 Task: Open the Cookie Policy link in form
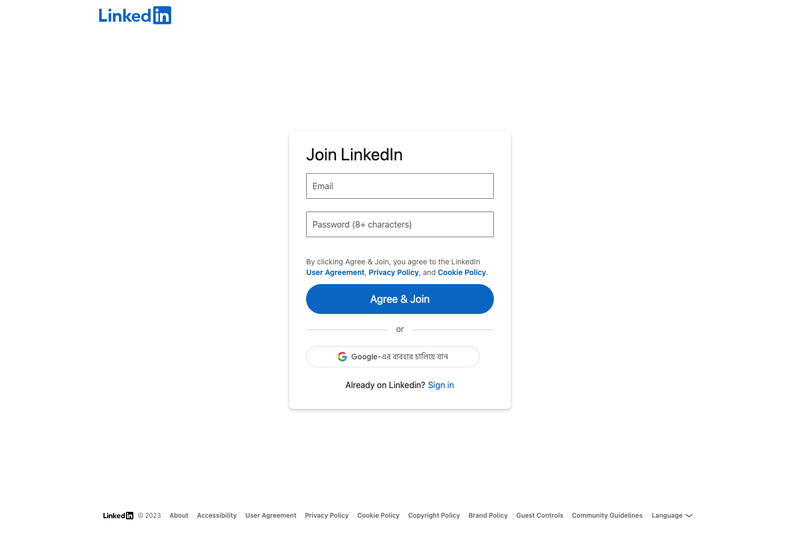pos(462,272)
